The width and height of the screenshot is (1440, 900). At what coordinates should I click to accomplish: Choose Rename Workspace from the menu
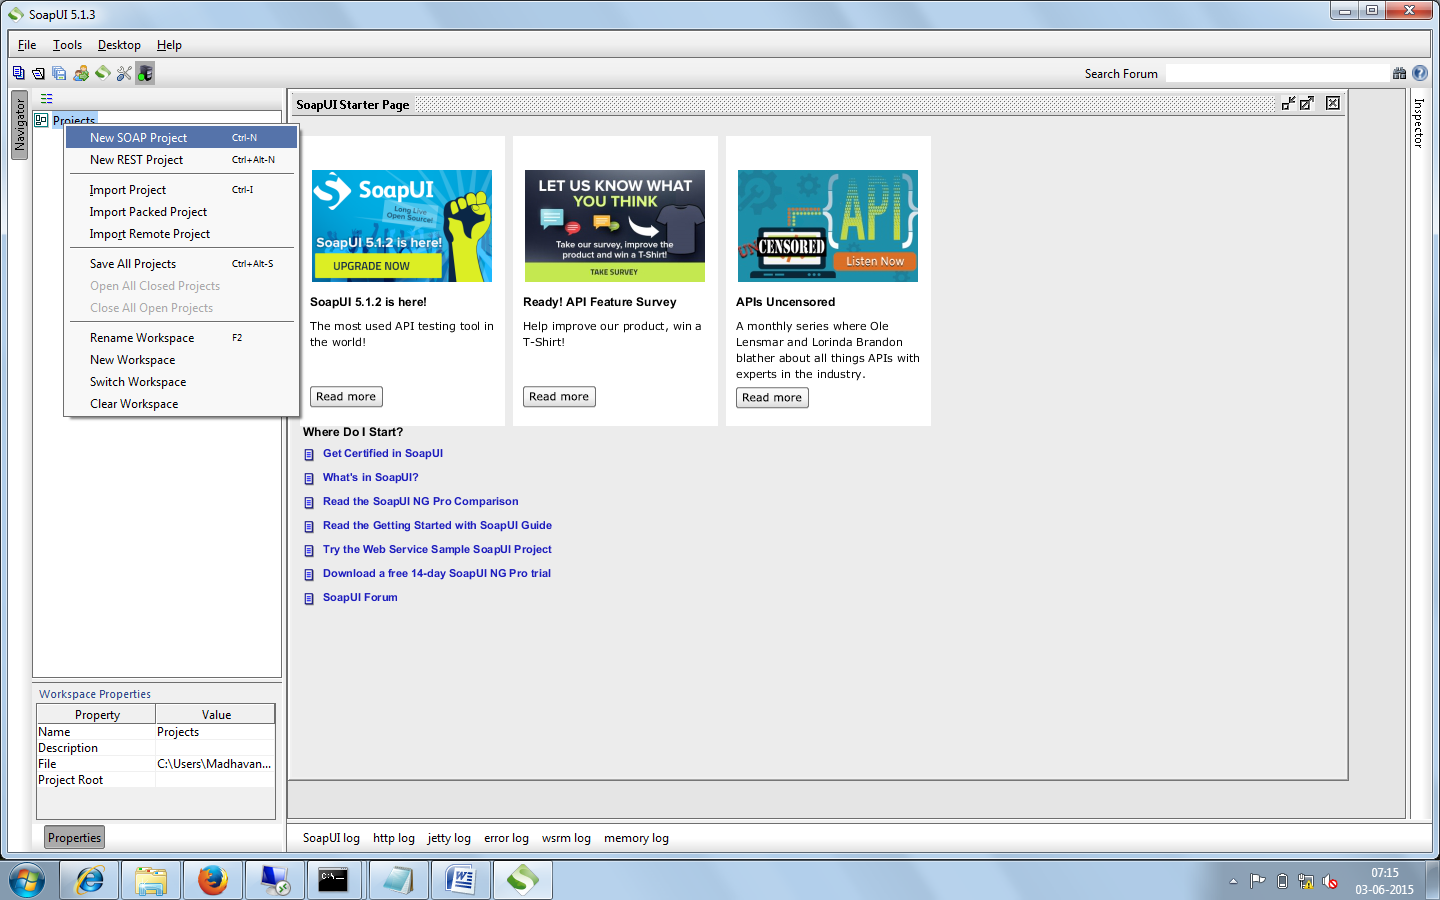[181, 338]
